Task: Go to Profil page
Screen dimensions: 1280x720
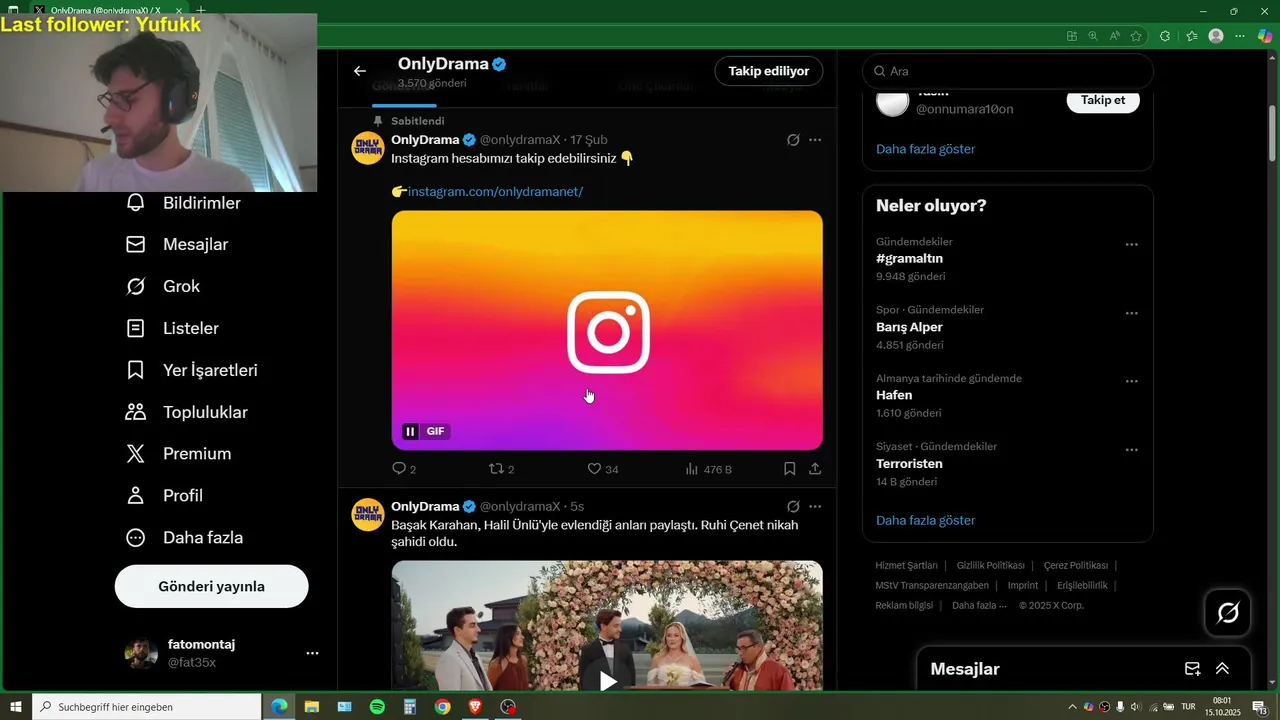Action: click(x=165, y=496)
